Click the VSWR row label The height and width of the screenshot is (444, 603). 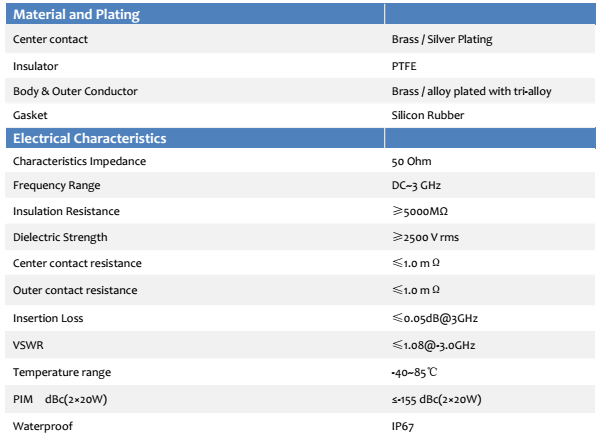point(28,345)
